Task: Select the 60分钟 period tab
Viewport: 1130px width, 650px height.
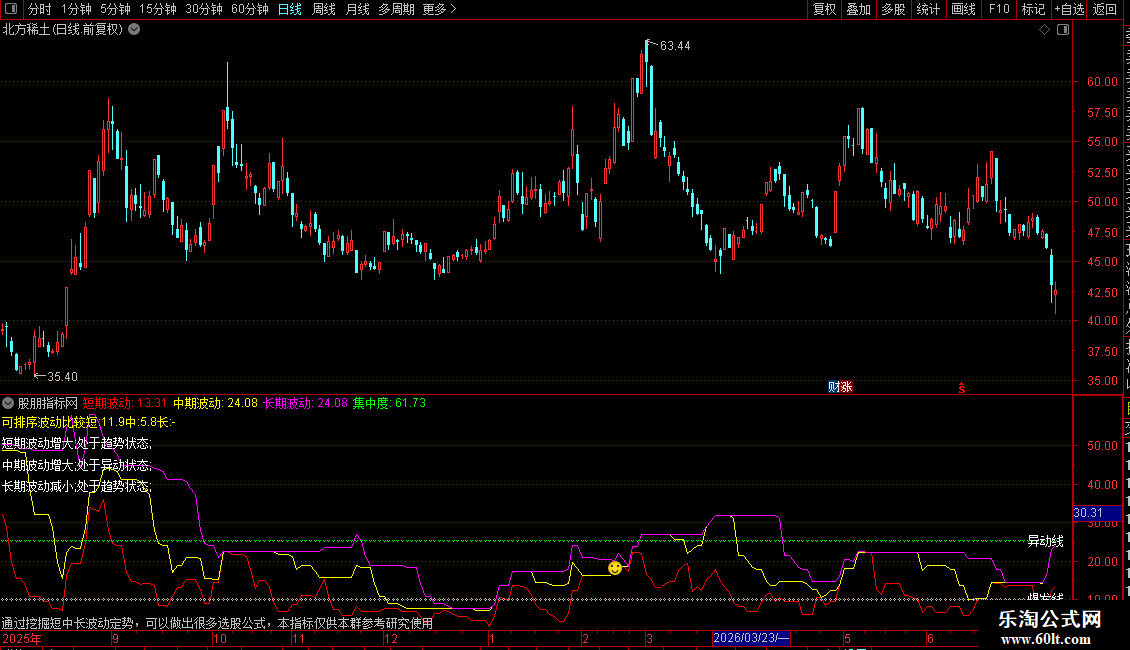Action: tap(249, 9)
